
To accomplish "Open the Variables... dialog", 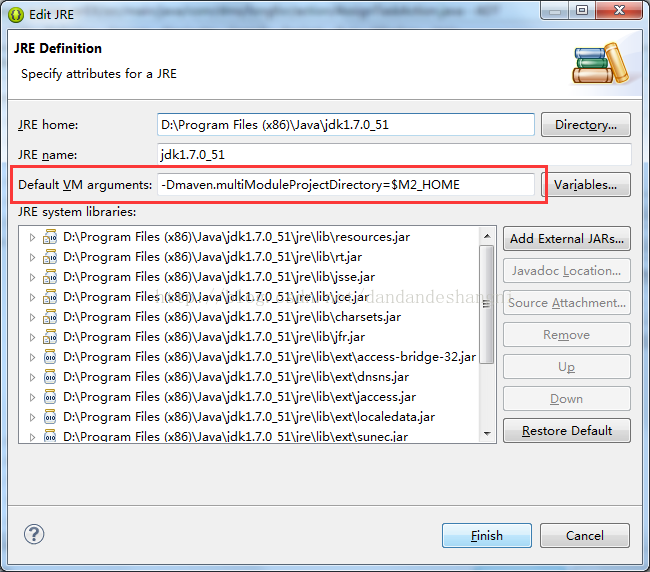I will point(586,184).
